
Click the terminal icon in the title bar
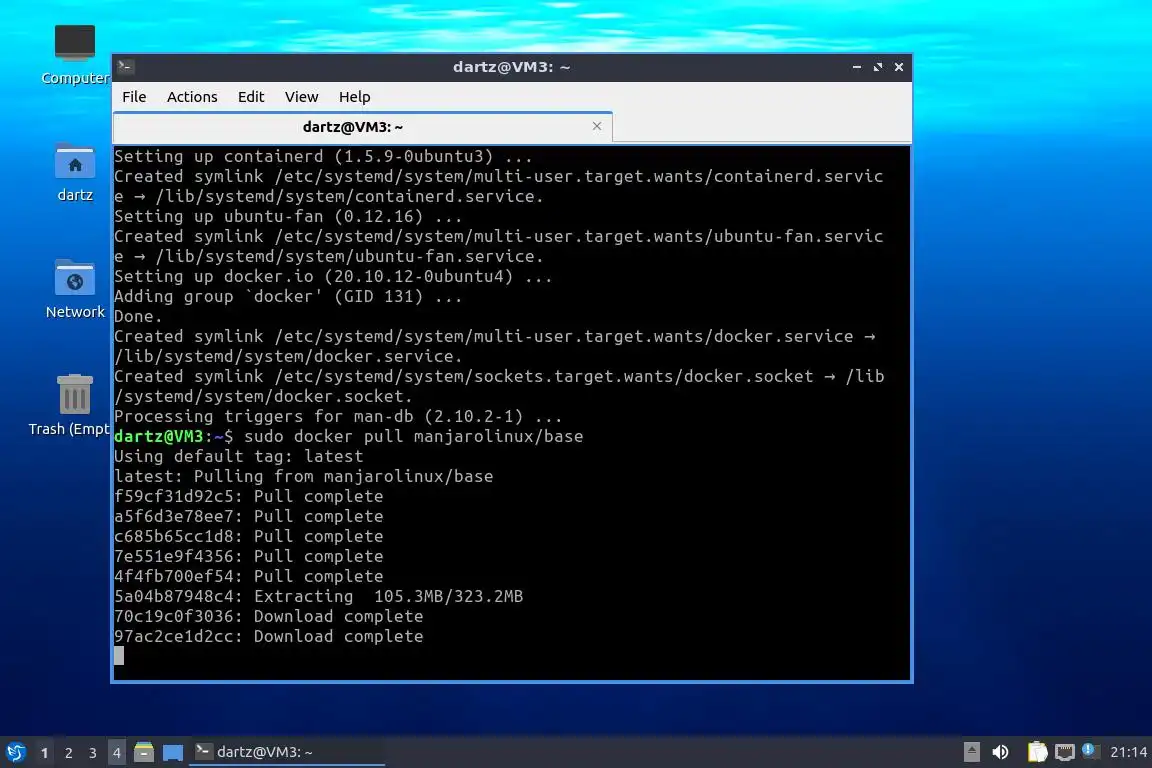(125, 66)
